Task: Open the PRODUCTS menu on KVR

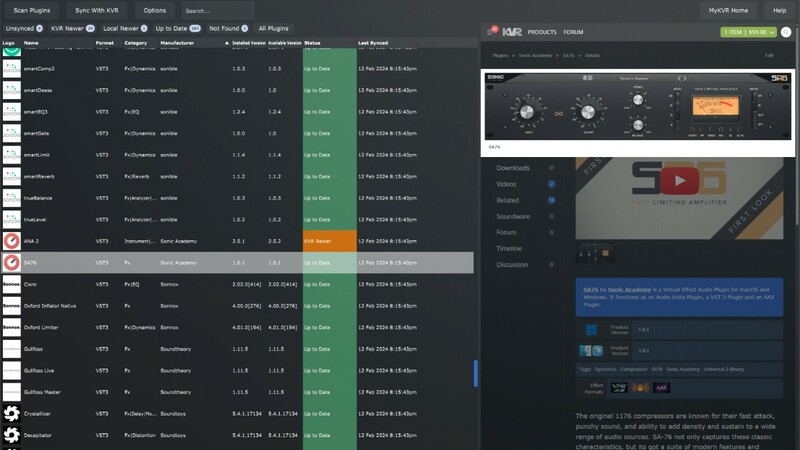Action: pyautogui.click(x=542, y=32)
